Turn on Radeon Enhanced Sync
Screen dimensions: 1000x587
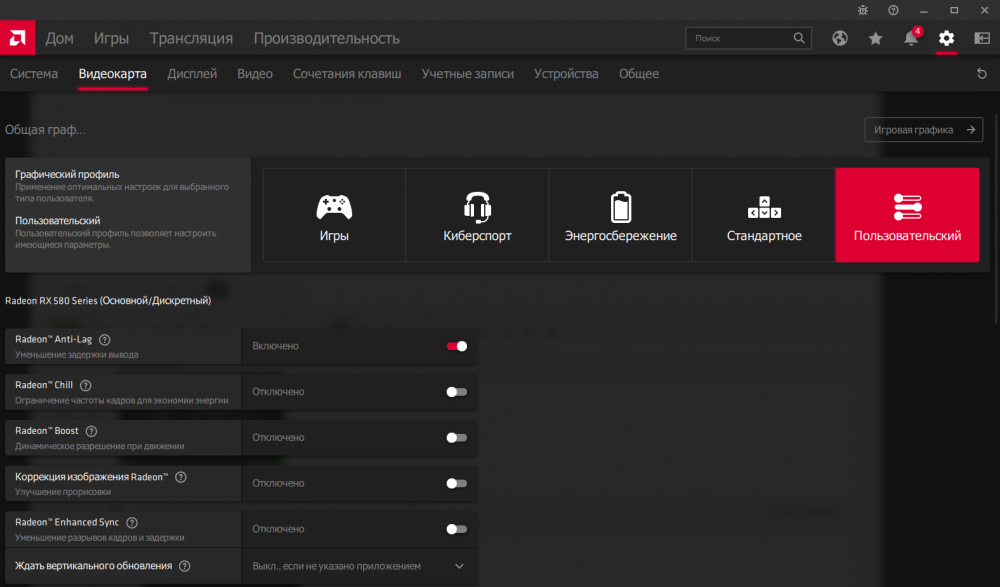point(456,529)
